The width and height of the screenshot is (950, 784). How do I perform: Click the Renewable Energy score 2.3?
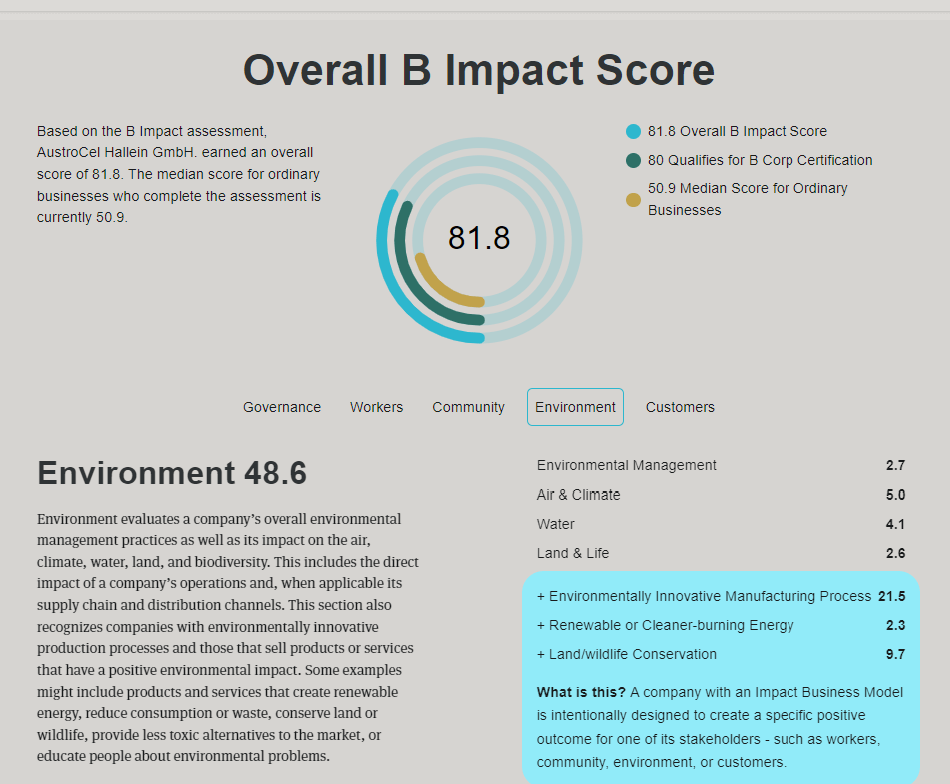click(x=895, y=625)
